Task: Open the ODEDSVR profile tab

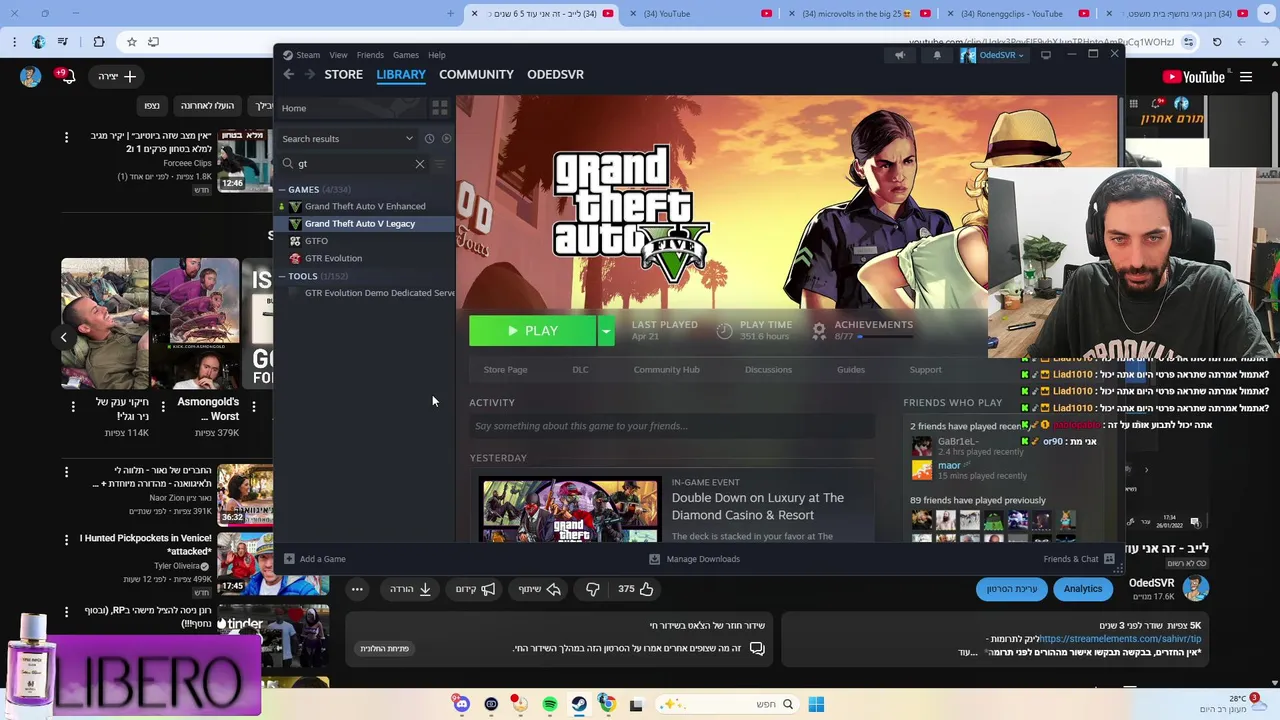Action: 555,74
